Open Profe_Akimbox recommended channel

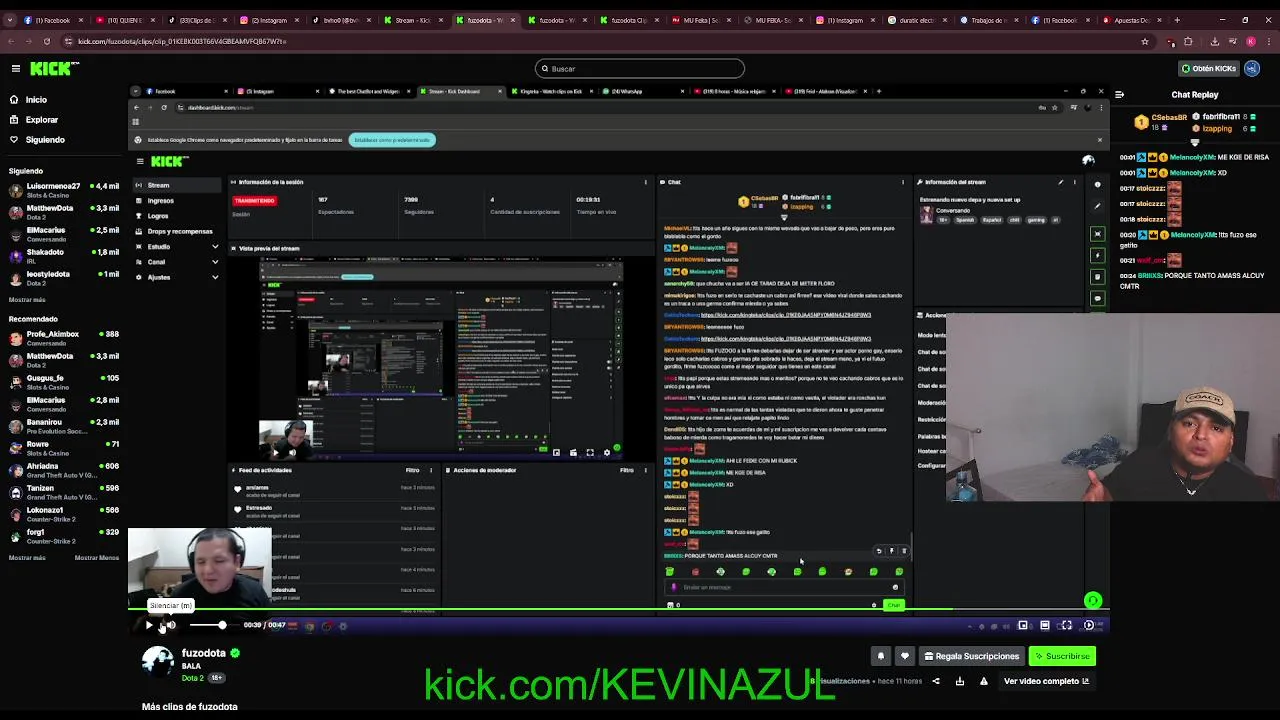click(x=64, y=338)
